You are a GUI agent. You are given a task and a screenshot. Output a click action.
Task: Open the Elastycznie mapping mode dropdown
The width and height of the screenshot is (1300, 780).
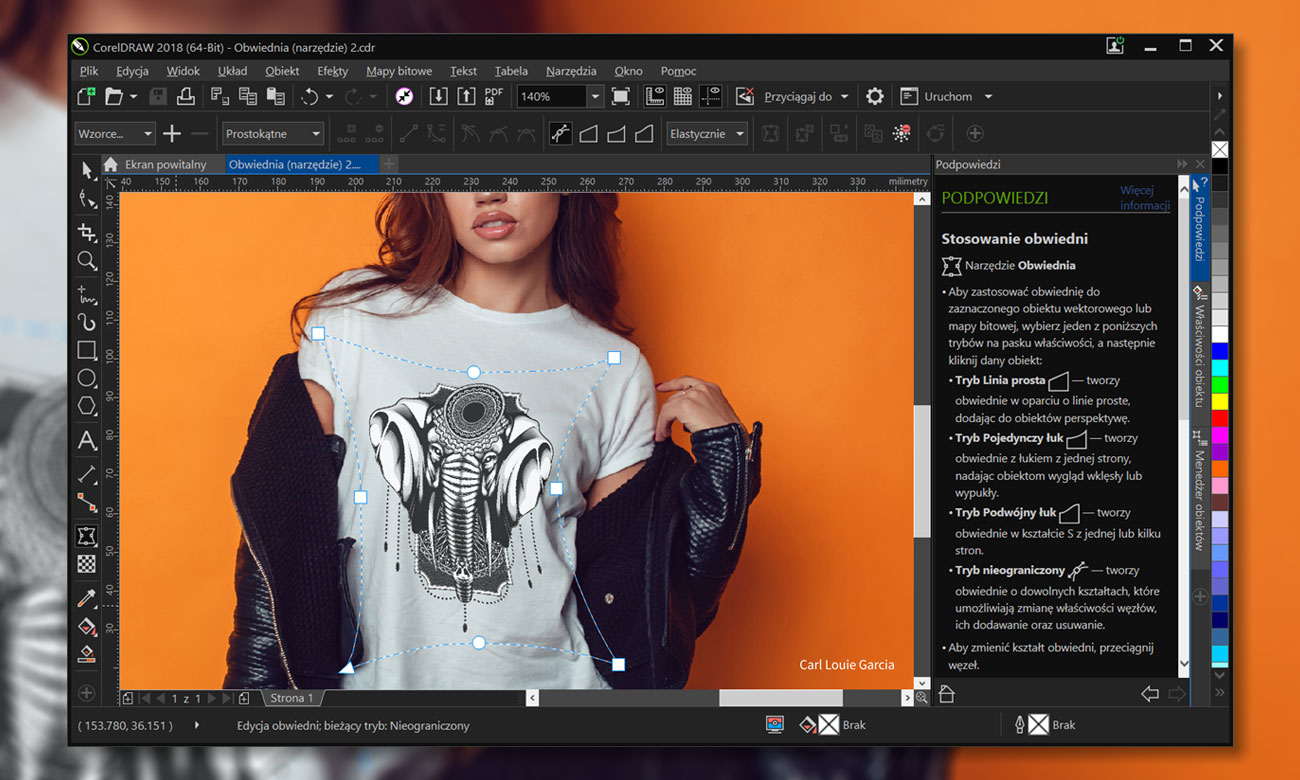(x=707, y=133)
